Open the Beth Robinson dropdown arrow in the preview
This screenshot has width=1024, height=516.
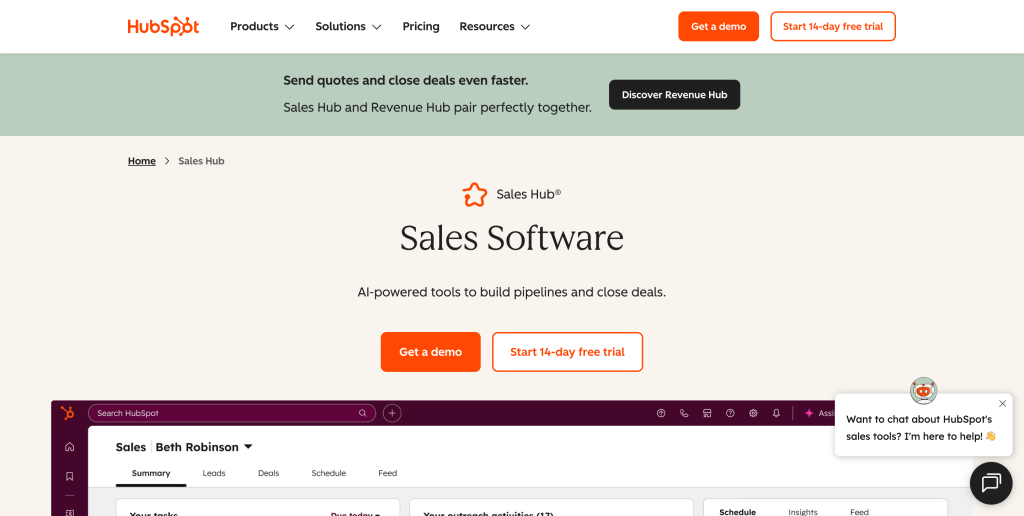248,447
